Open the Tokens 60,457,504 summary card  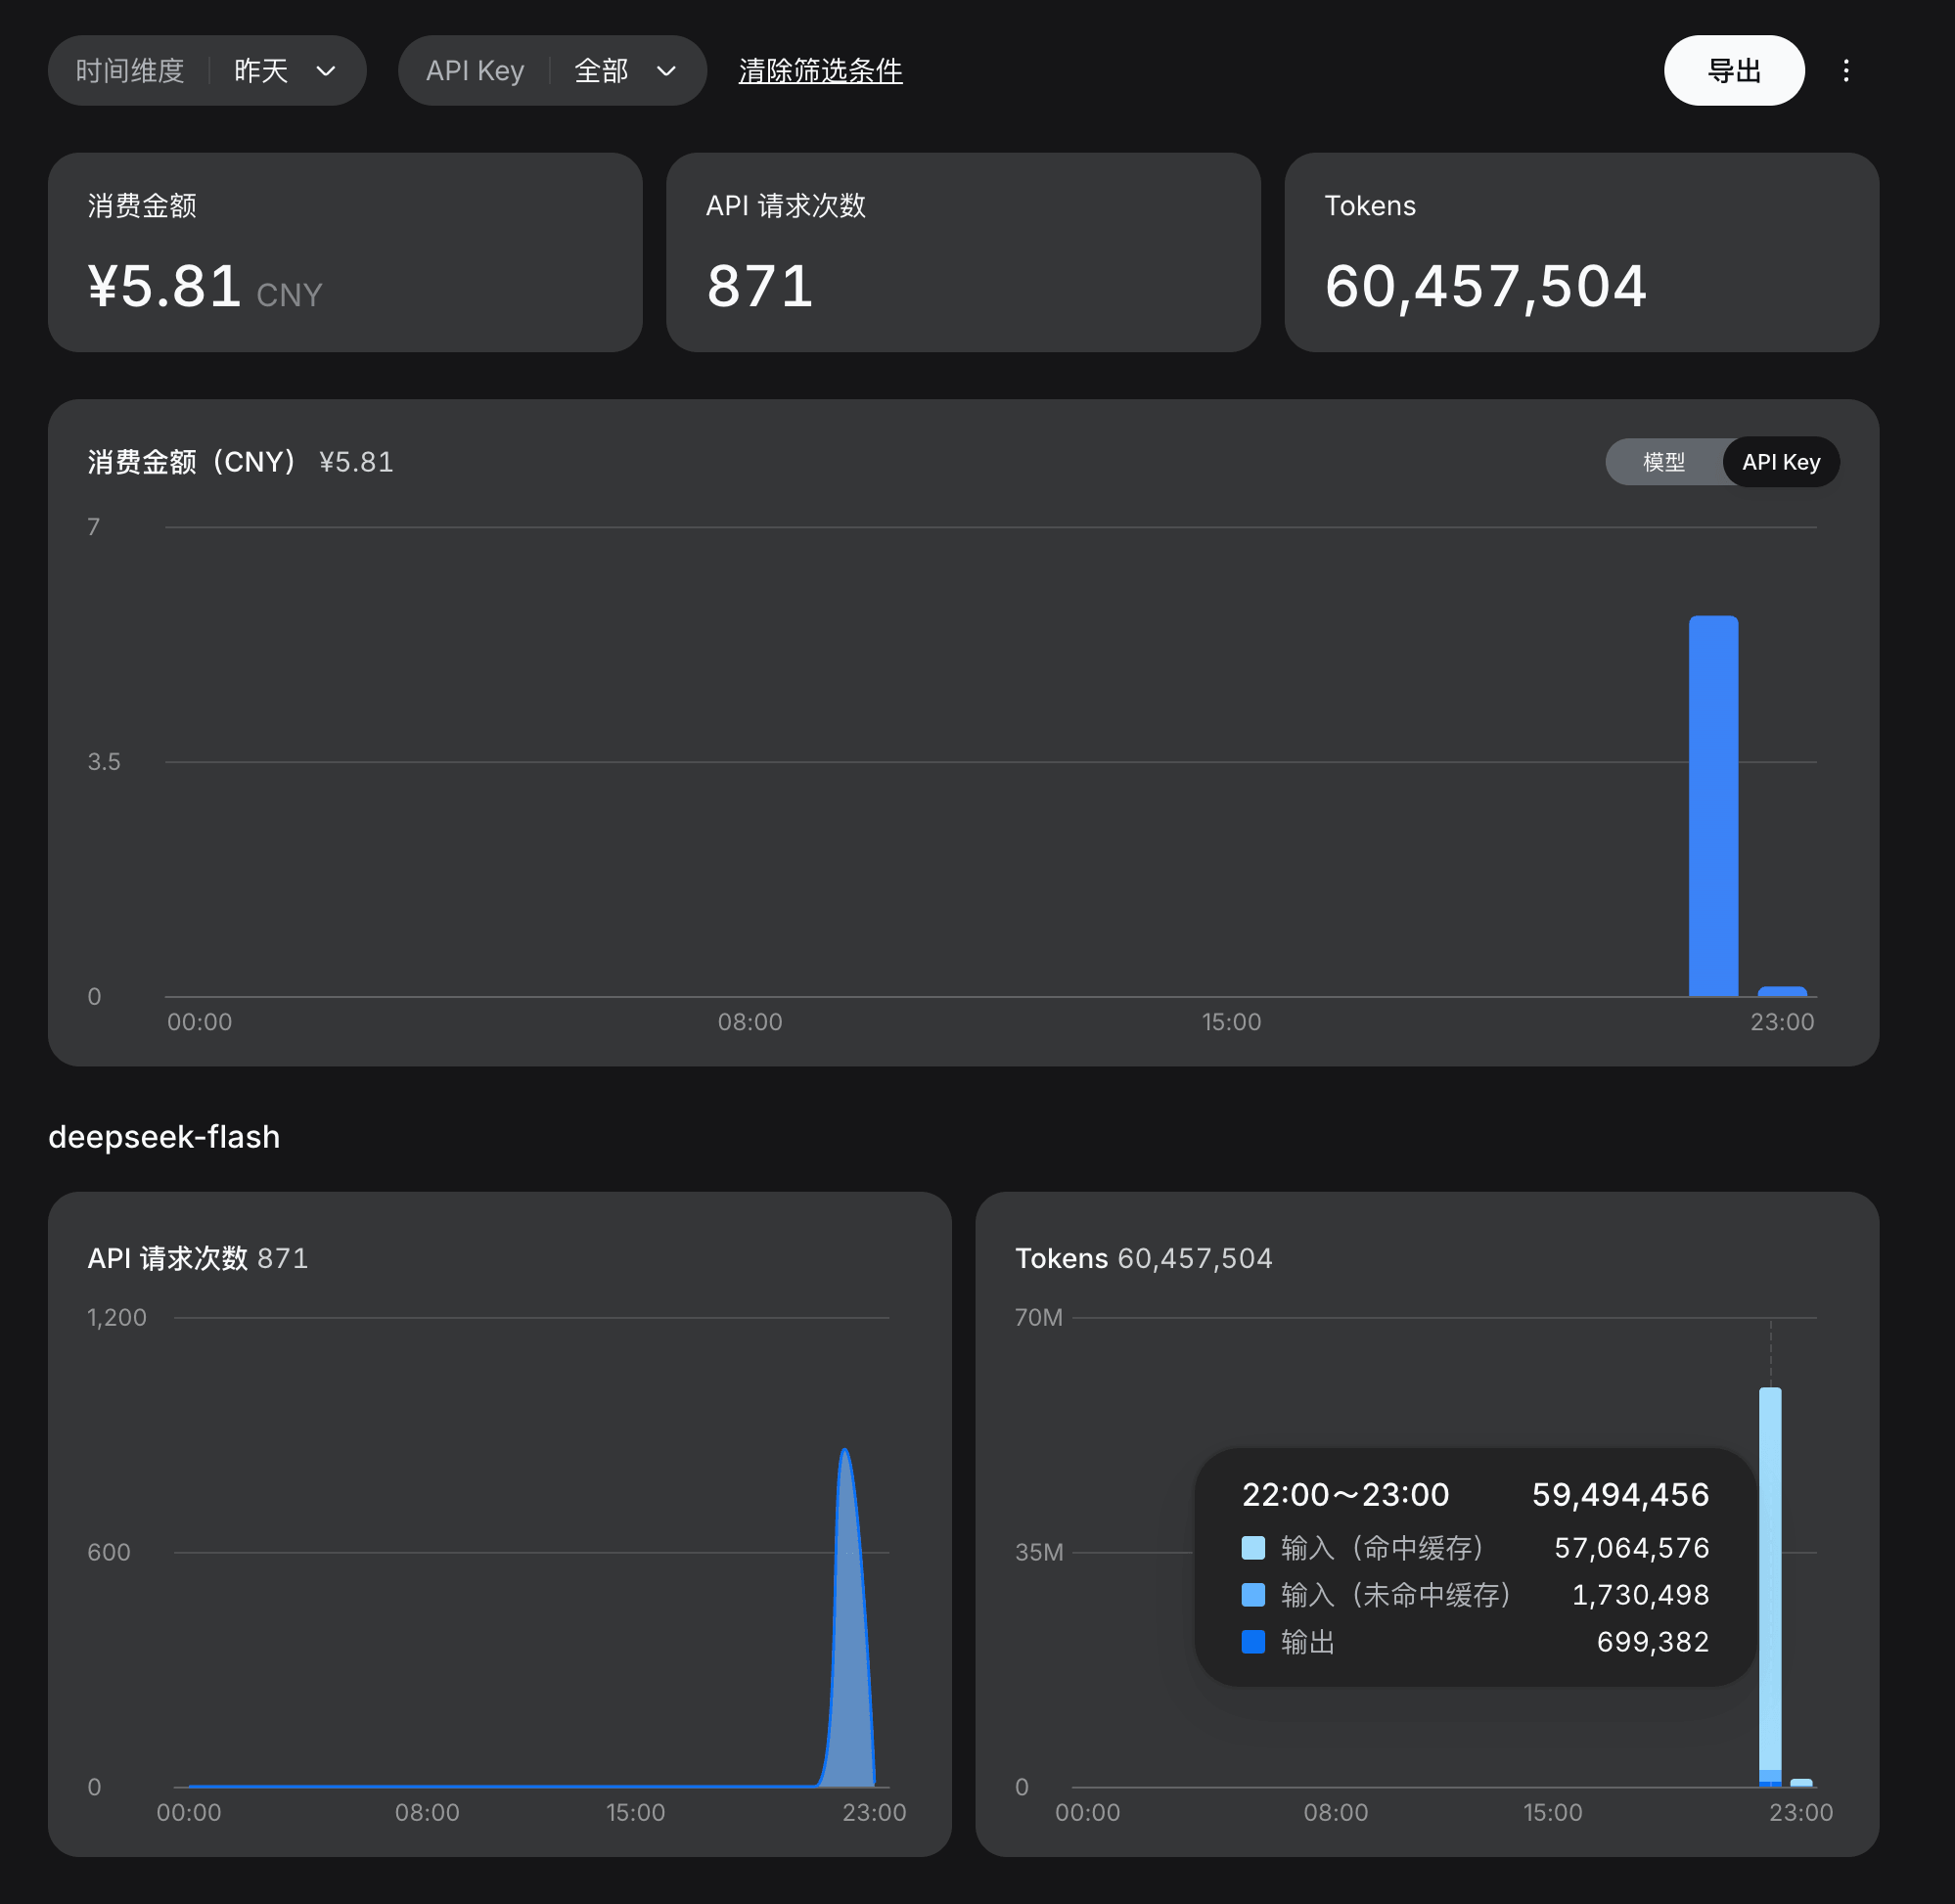click(x=1582, y=252)
